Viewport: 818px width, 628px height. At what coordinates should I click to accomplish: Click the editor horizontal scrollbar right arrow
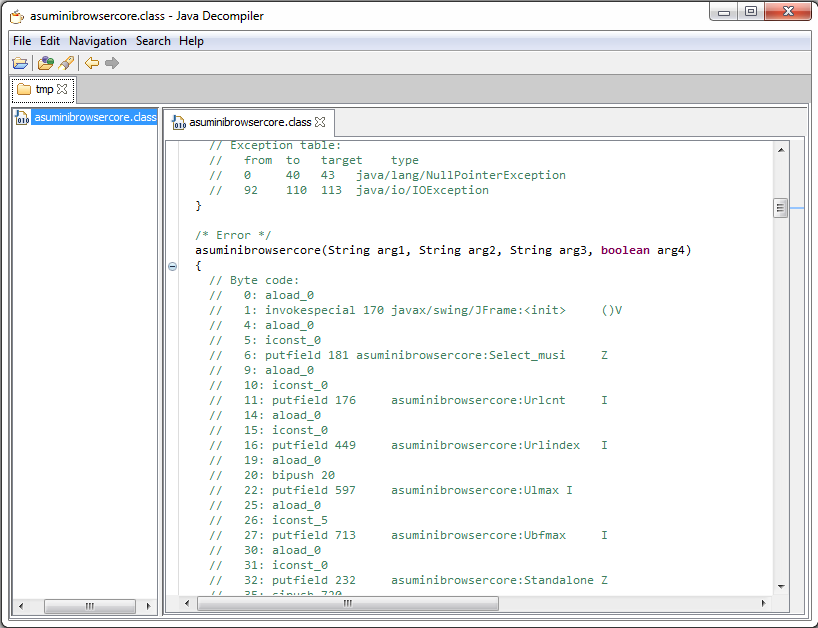[x=763, y=603]
